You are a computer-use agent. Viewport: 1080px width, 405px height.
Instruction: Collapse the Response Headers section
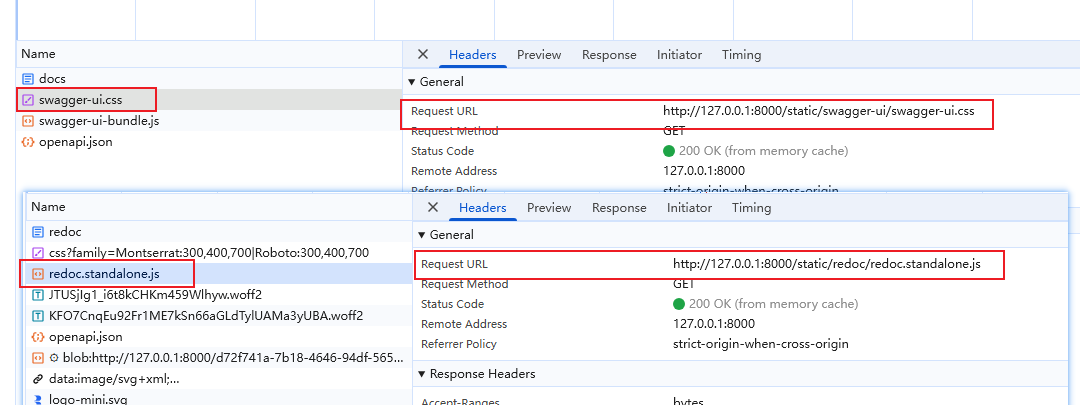point(422,374)
